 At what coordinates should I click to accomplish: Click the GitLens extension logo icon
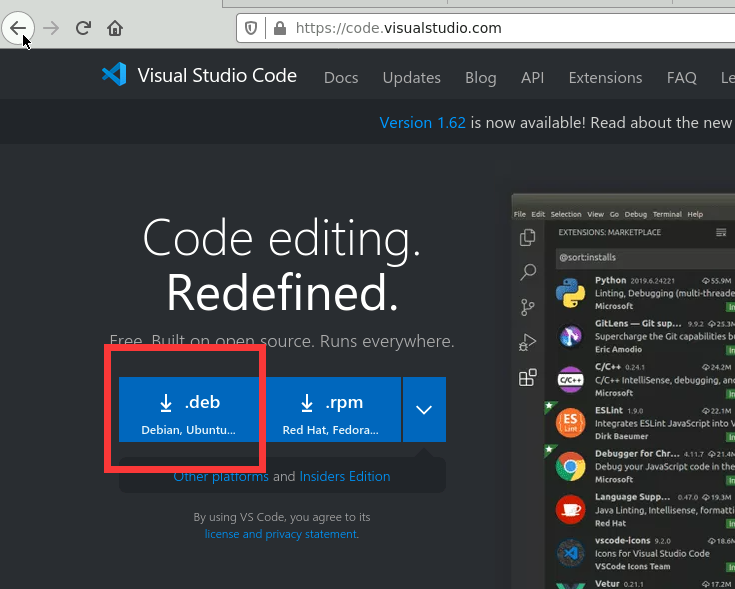tap(570, 336)
